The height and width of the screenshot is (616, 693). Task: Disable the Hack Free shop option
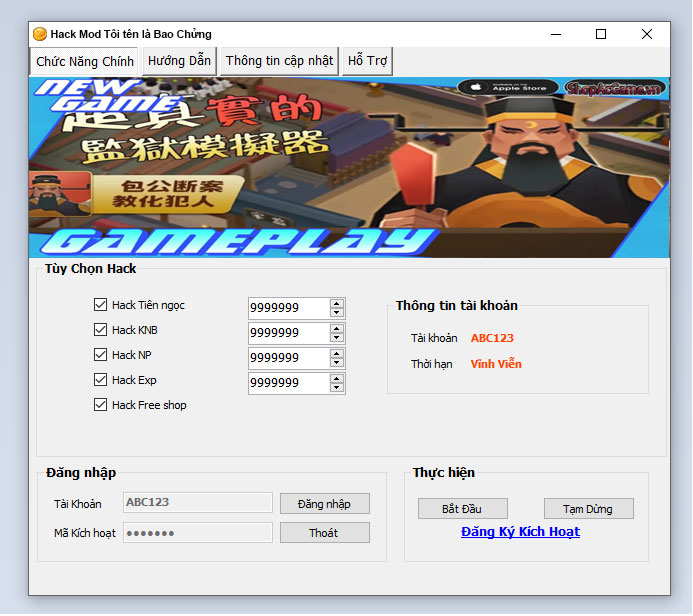click(100, 405)
